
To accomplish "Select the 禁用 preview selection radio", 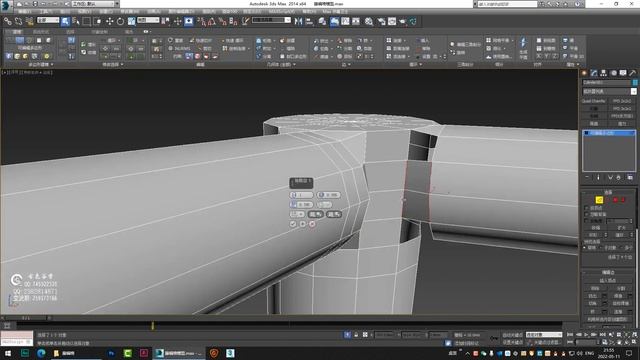I will (585, 247).
